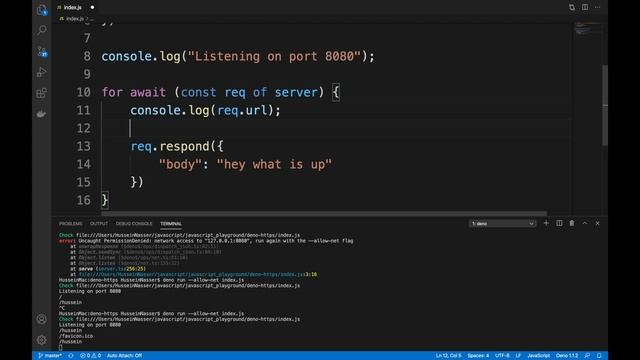Switch to the Output tab
640x360 pixels.
tap(99, 224)
